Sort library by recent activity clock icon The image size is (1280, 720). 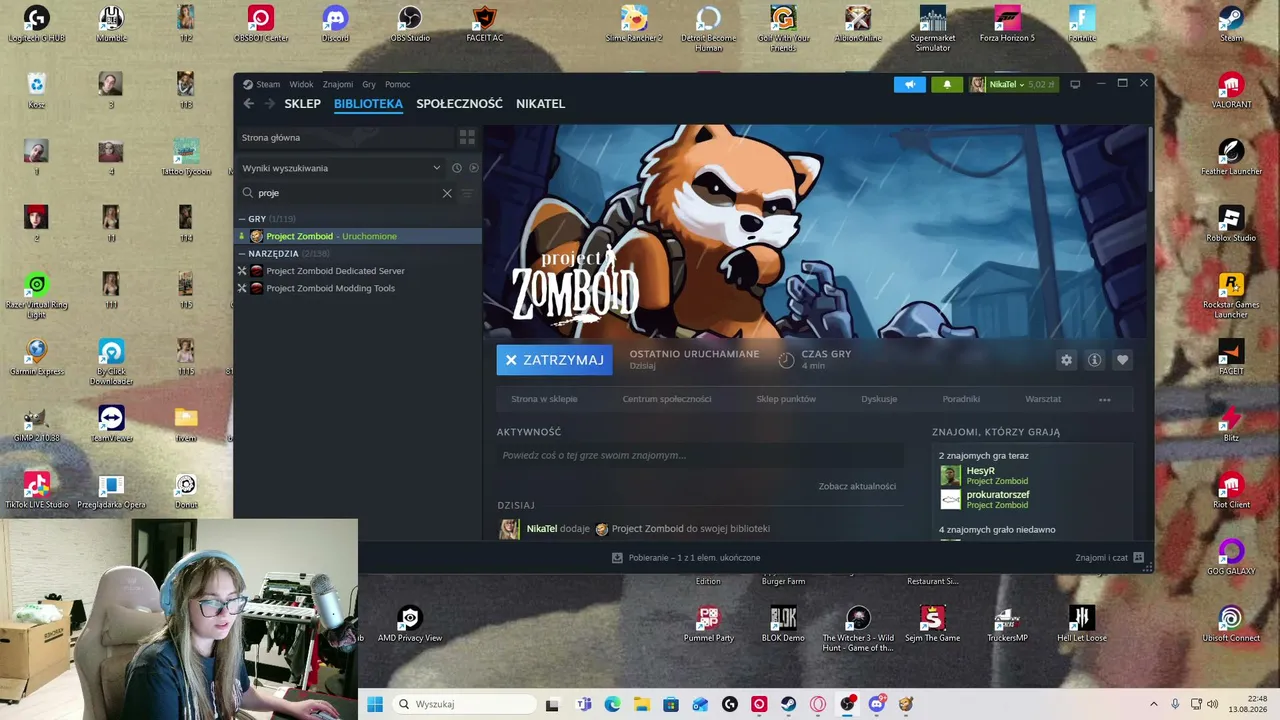tap(456, 168)
